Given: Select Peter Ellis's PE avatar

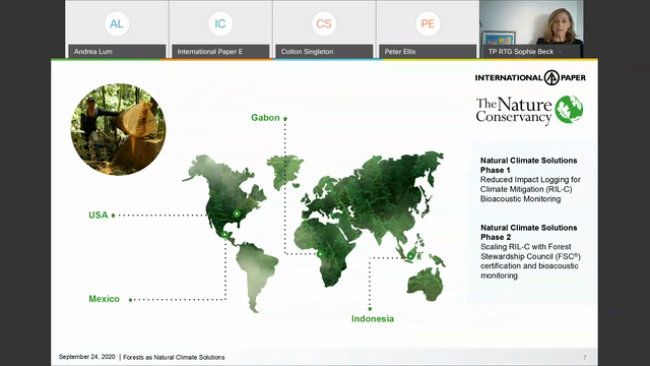Looking at the screenshot, I should pyautogui.click(x=427, y=24).
